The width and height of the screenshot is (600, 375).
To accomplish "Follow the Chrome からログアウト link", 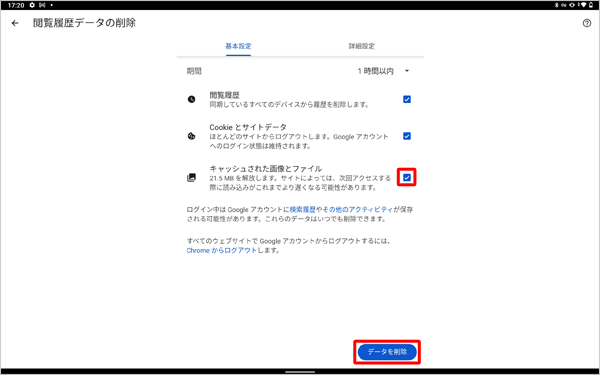I will (222, 251).
